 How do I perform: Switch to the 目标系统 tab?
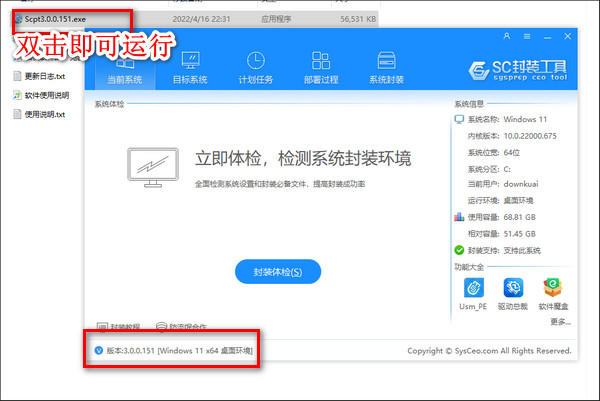point(190,69)
